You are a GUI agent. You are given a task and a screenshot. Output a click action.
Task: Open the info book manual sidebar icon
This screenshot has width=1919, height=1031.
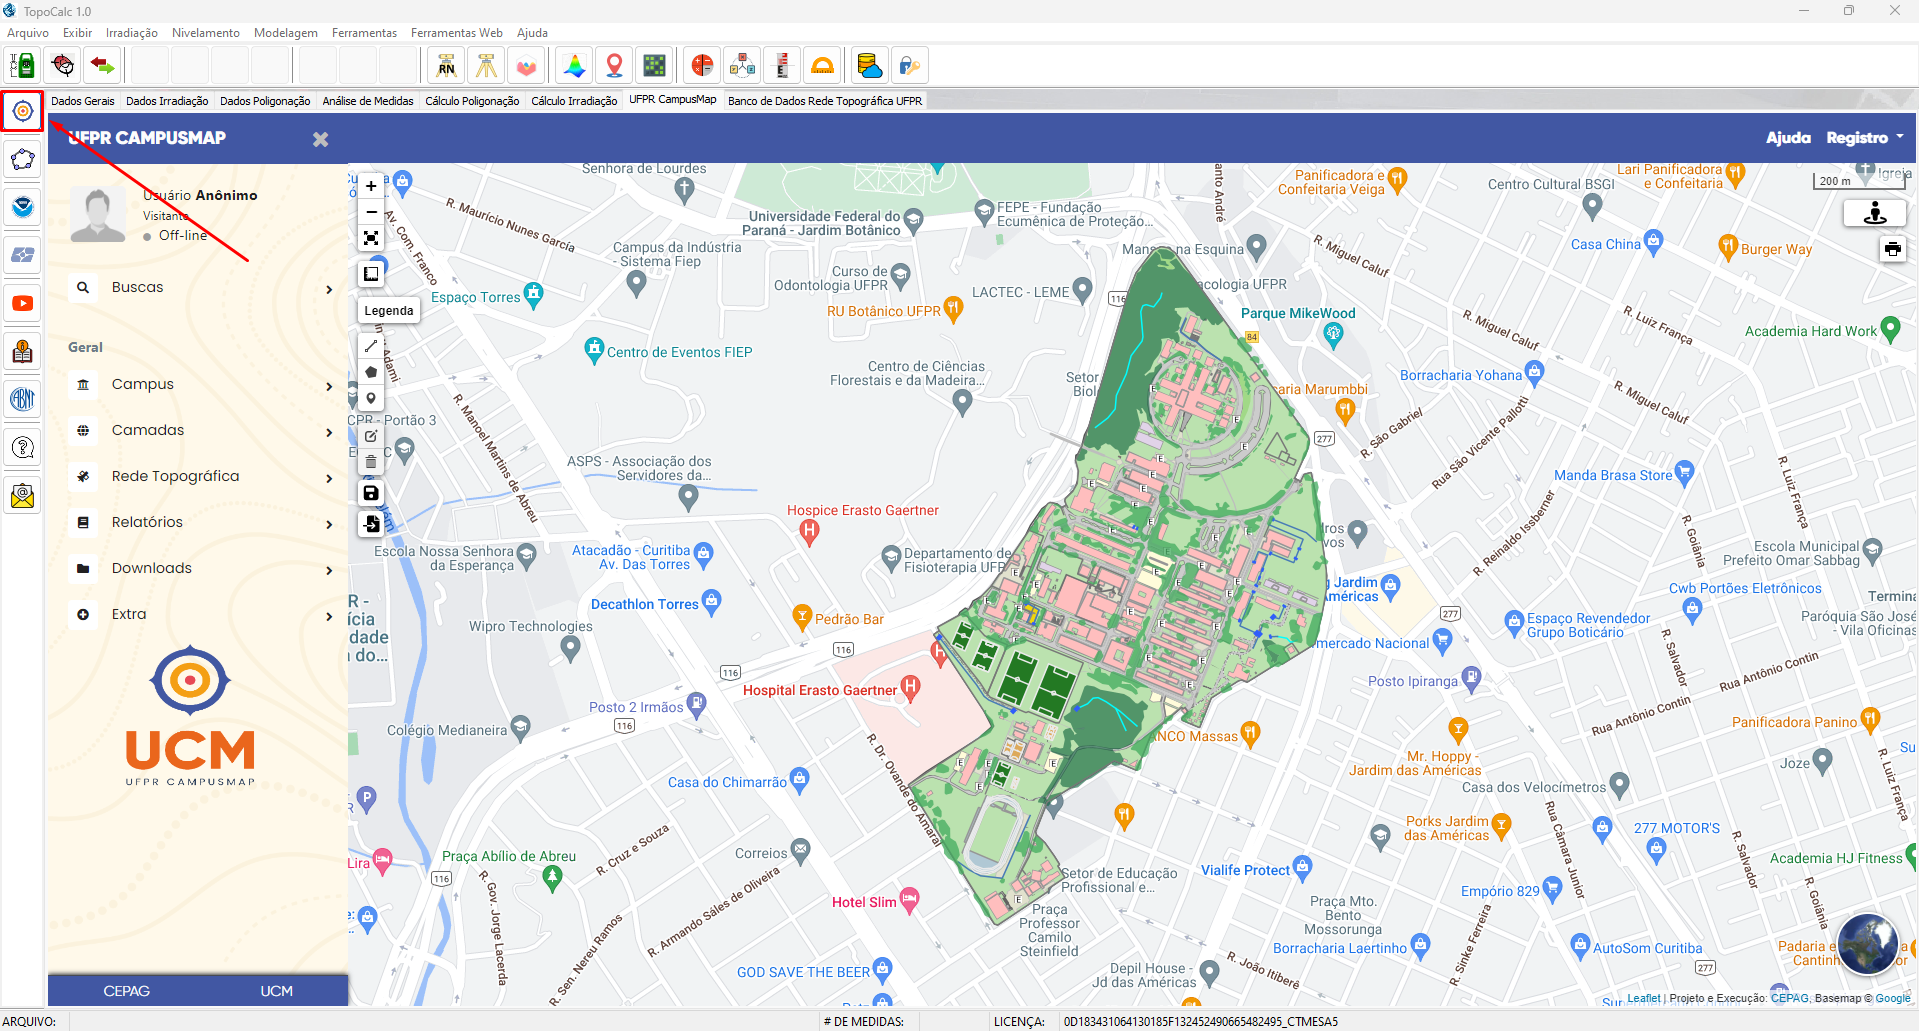(x=22, y=351)
